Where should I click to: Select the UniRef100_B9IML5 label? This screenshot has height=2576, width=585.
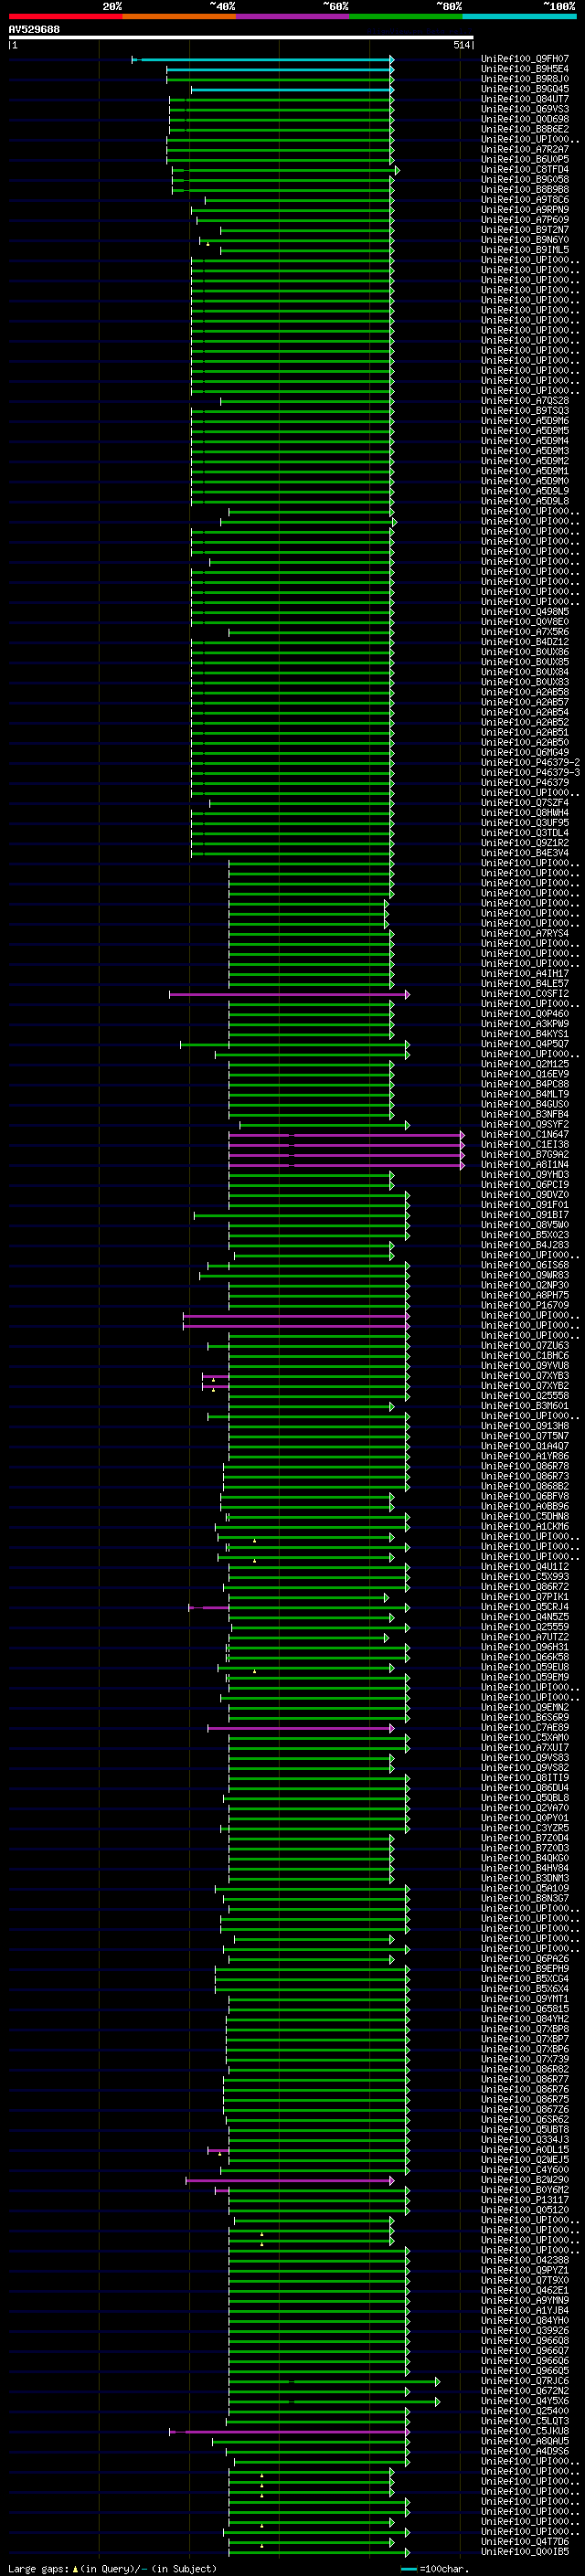pos(525,250)
